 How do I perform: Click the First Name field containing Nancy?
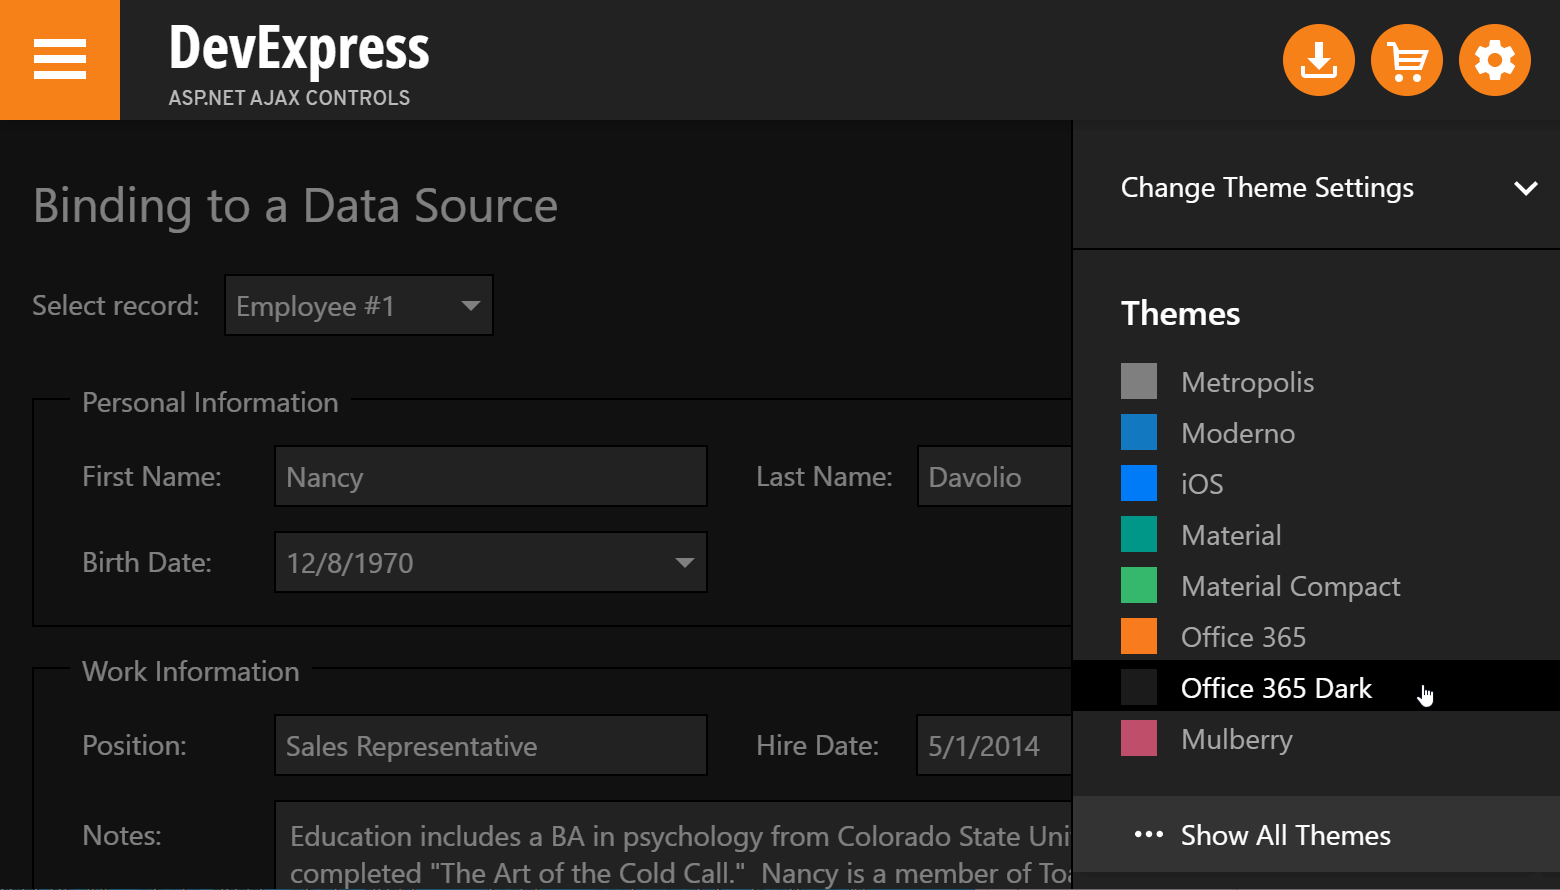491,476
